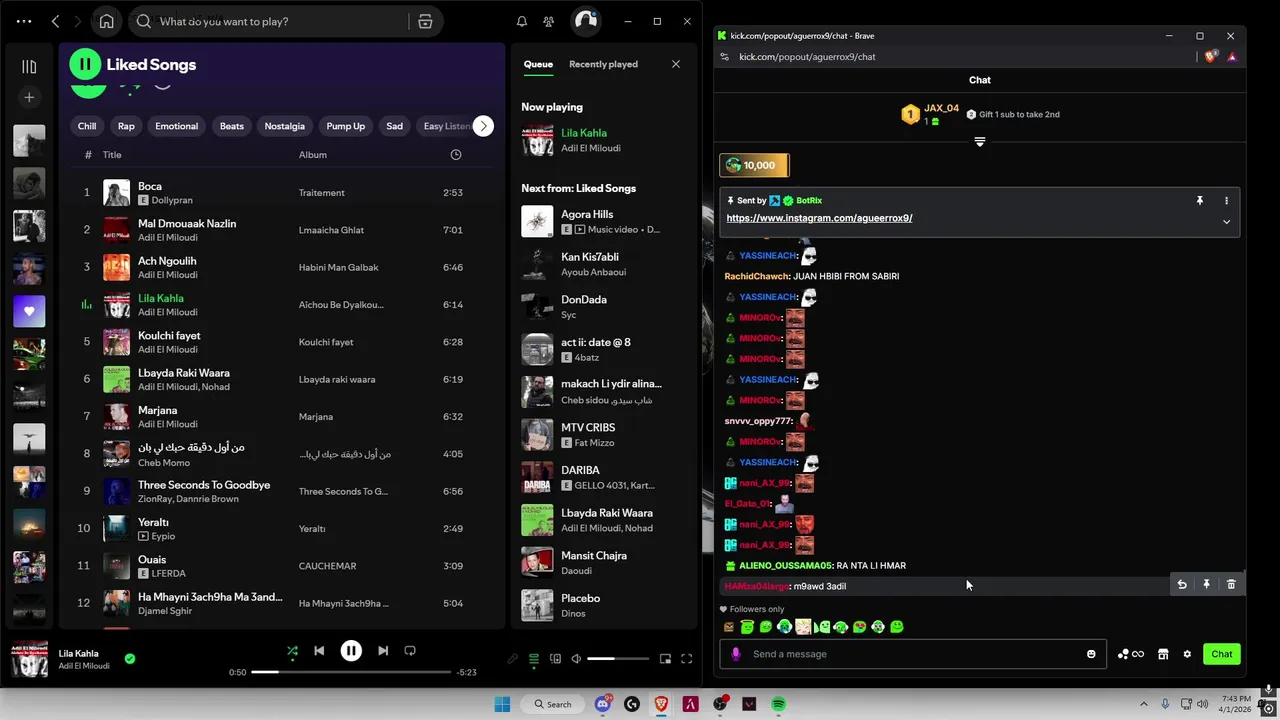
Task: Click the Lila Kahla now-playing thumbnail
Action: click(29, 659)
